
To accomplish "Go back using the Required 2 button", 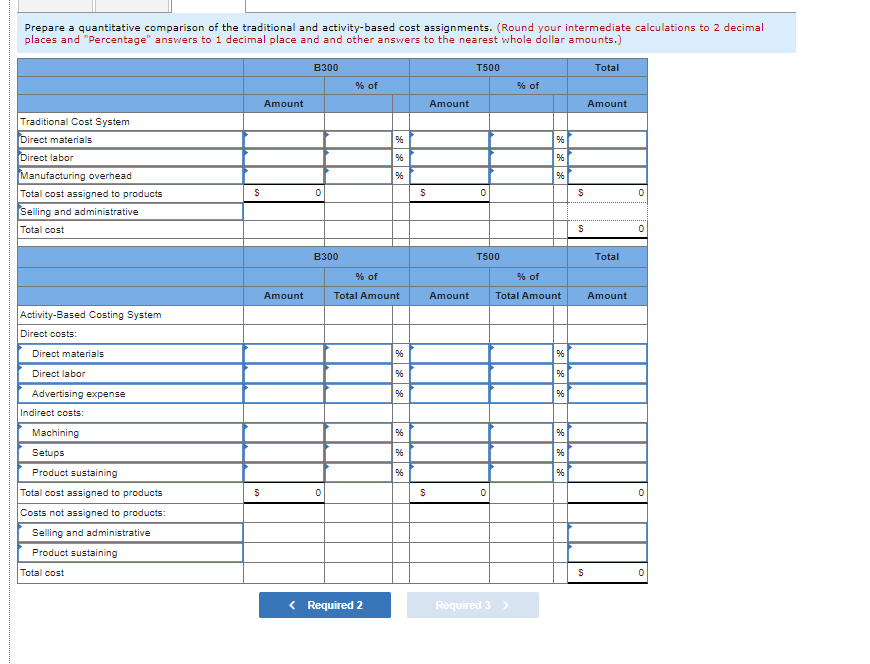I will pos(325,605).
